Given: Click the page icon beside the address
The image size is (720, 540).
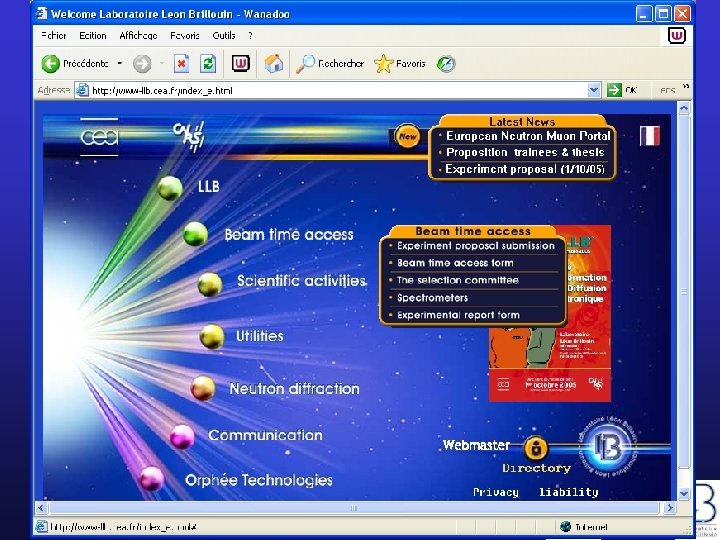Looking at the screenshot, I should 82,90.
